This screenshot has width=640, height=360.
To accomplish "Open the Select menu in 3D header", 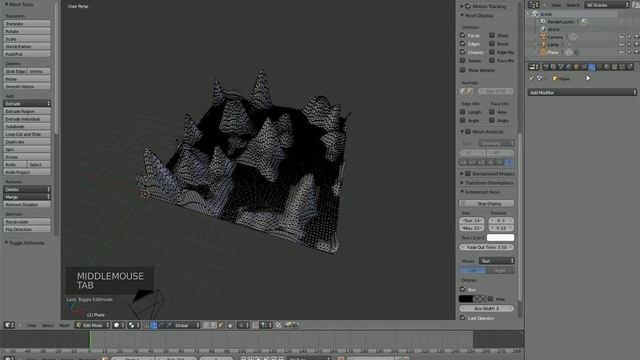I will (48, 326).
